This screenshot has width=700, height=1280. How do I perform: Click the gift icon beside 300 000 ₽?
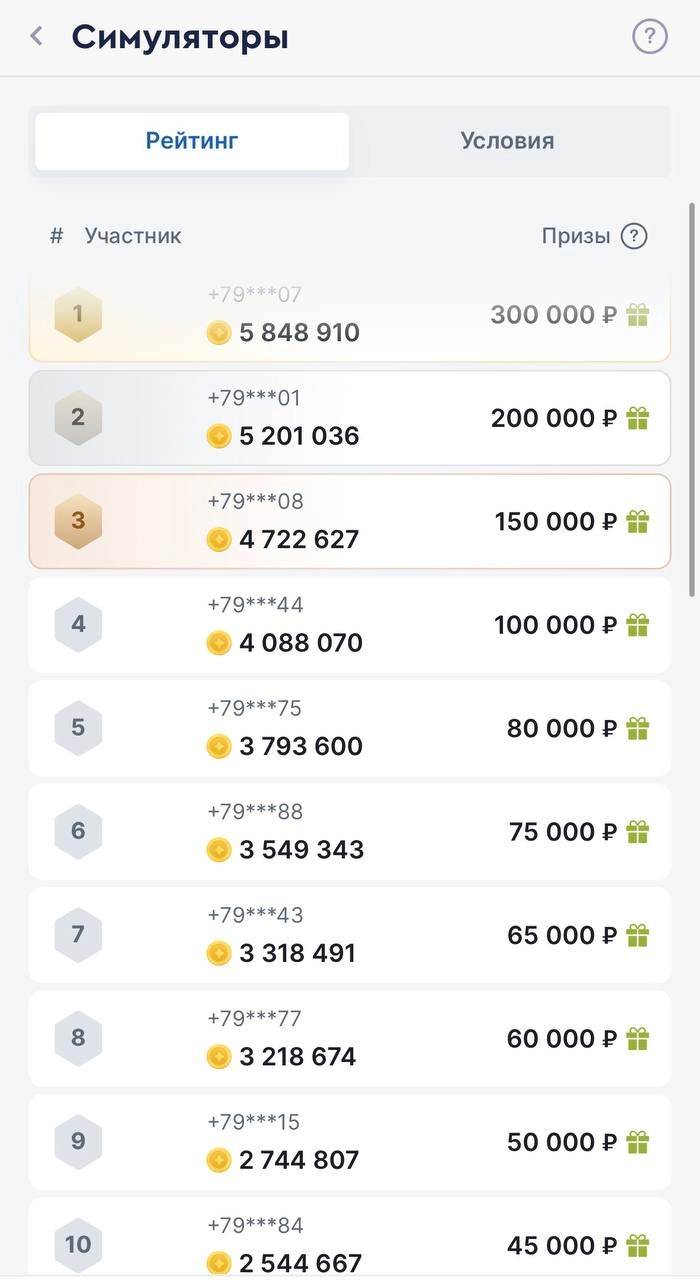click(638, 315)
